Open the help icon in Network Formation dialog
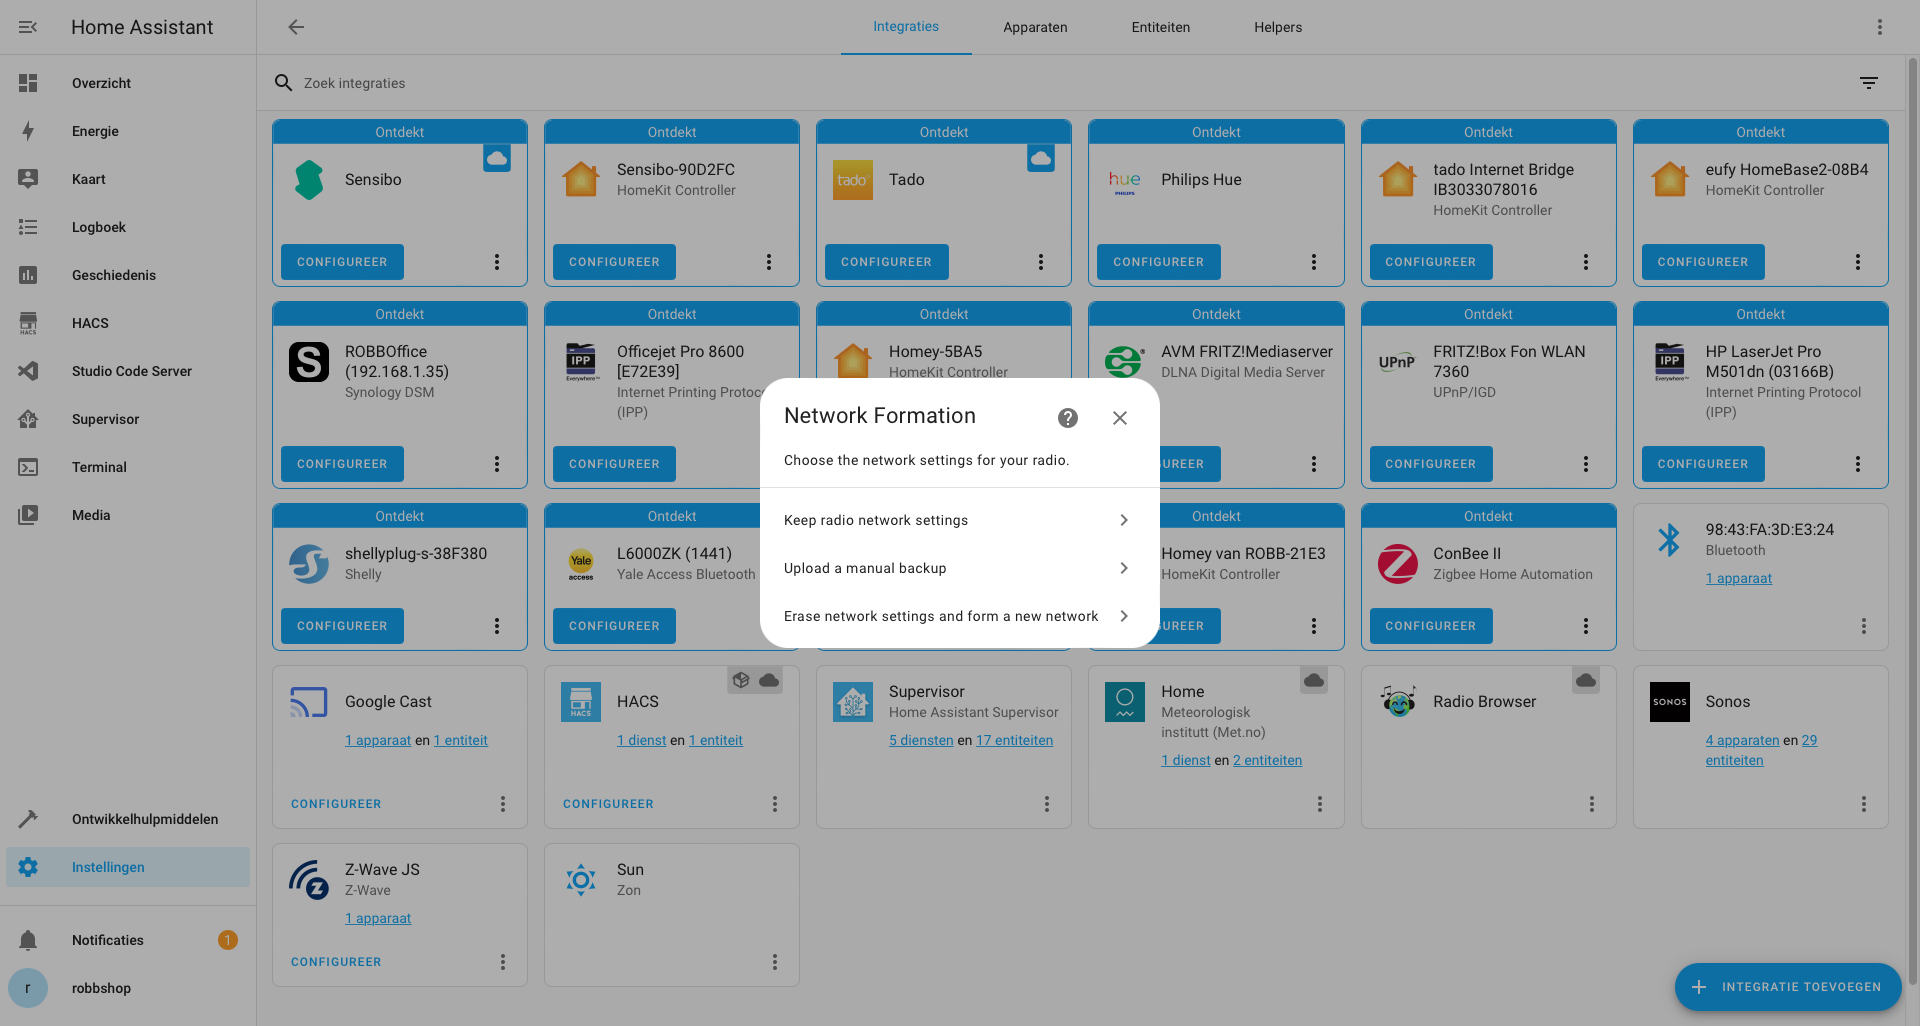The image size is (1920, 1026). [1068, 418]
